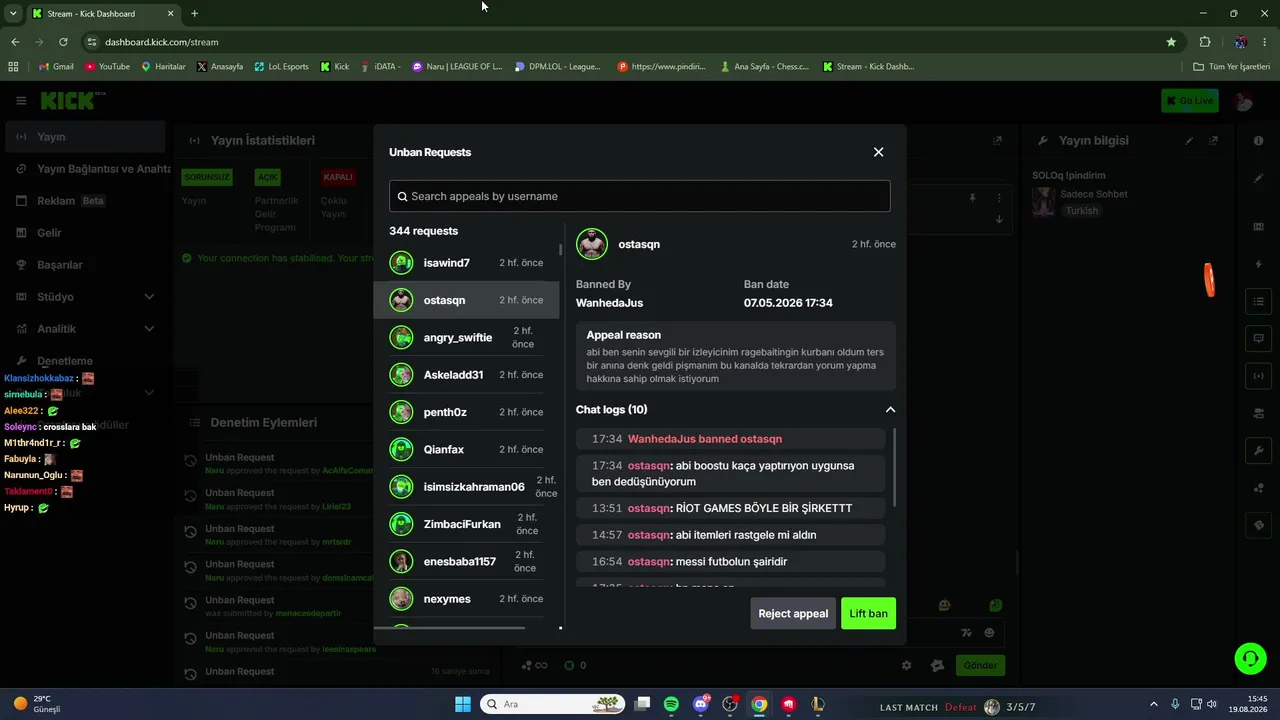
Task: Click the Kick logo
Action: pos(72,101)
